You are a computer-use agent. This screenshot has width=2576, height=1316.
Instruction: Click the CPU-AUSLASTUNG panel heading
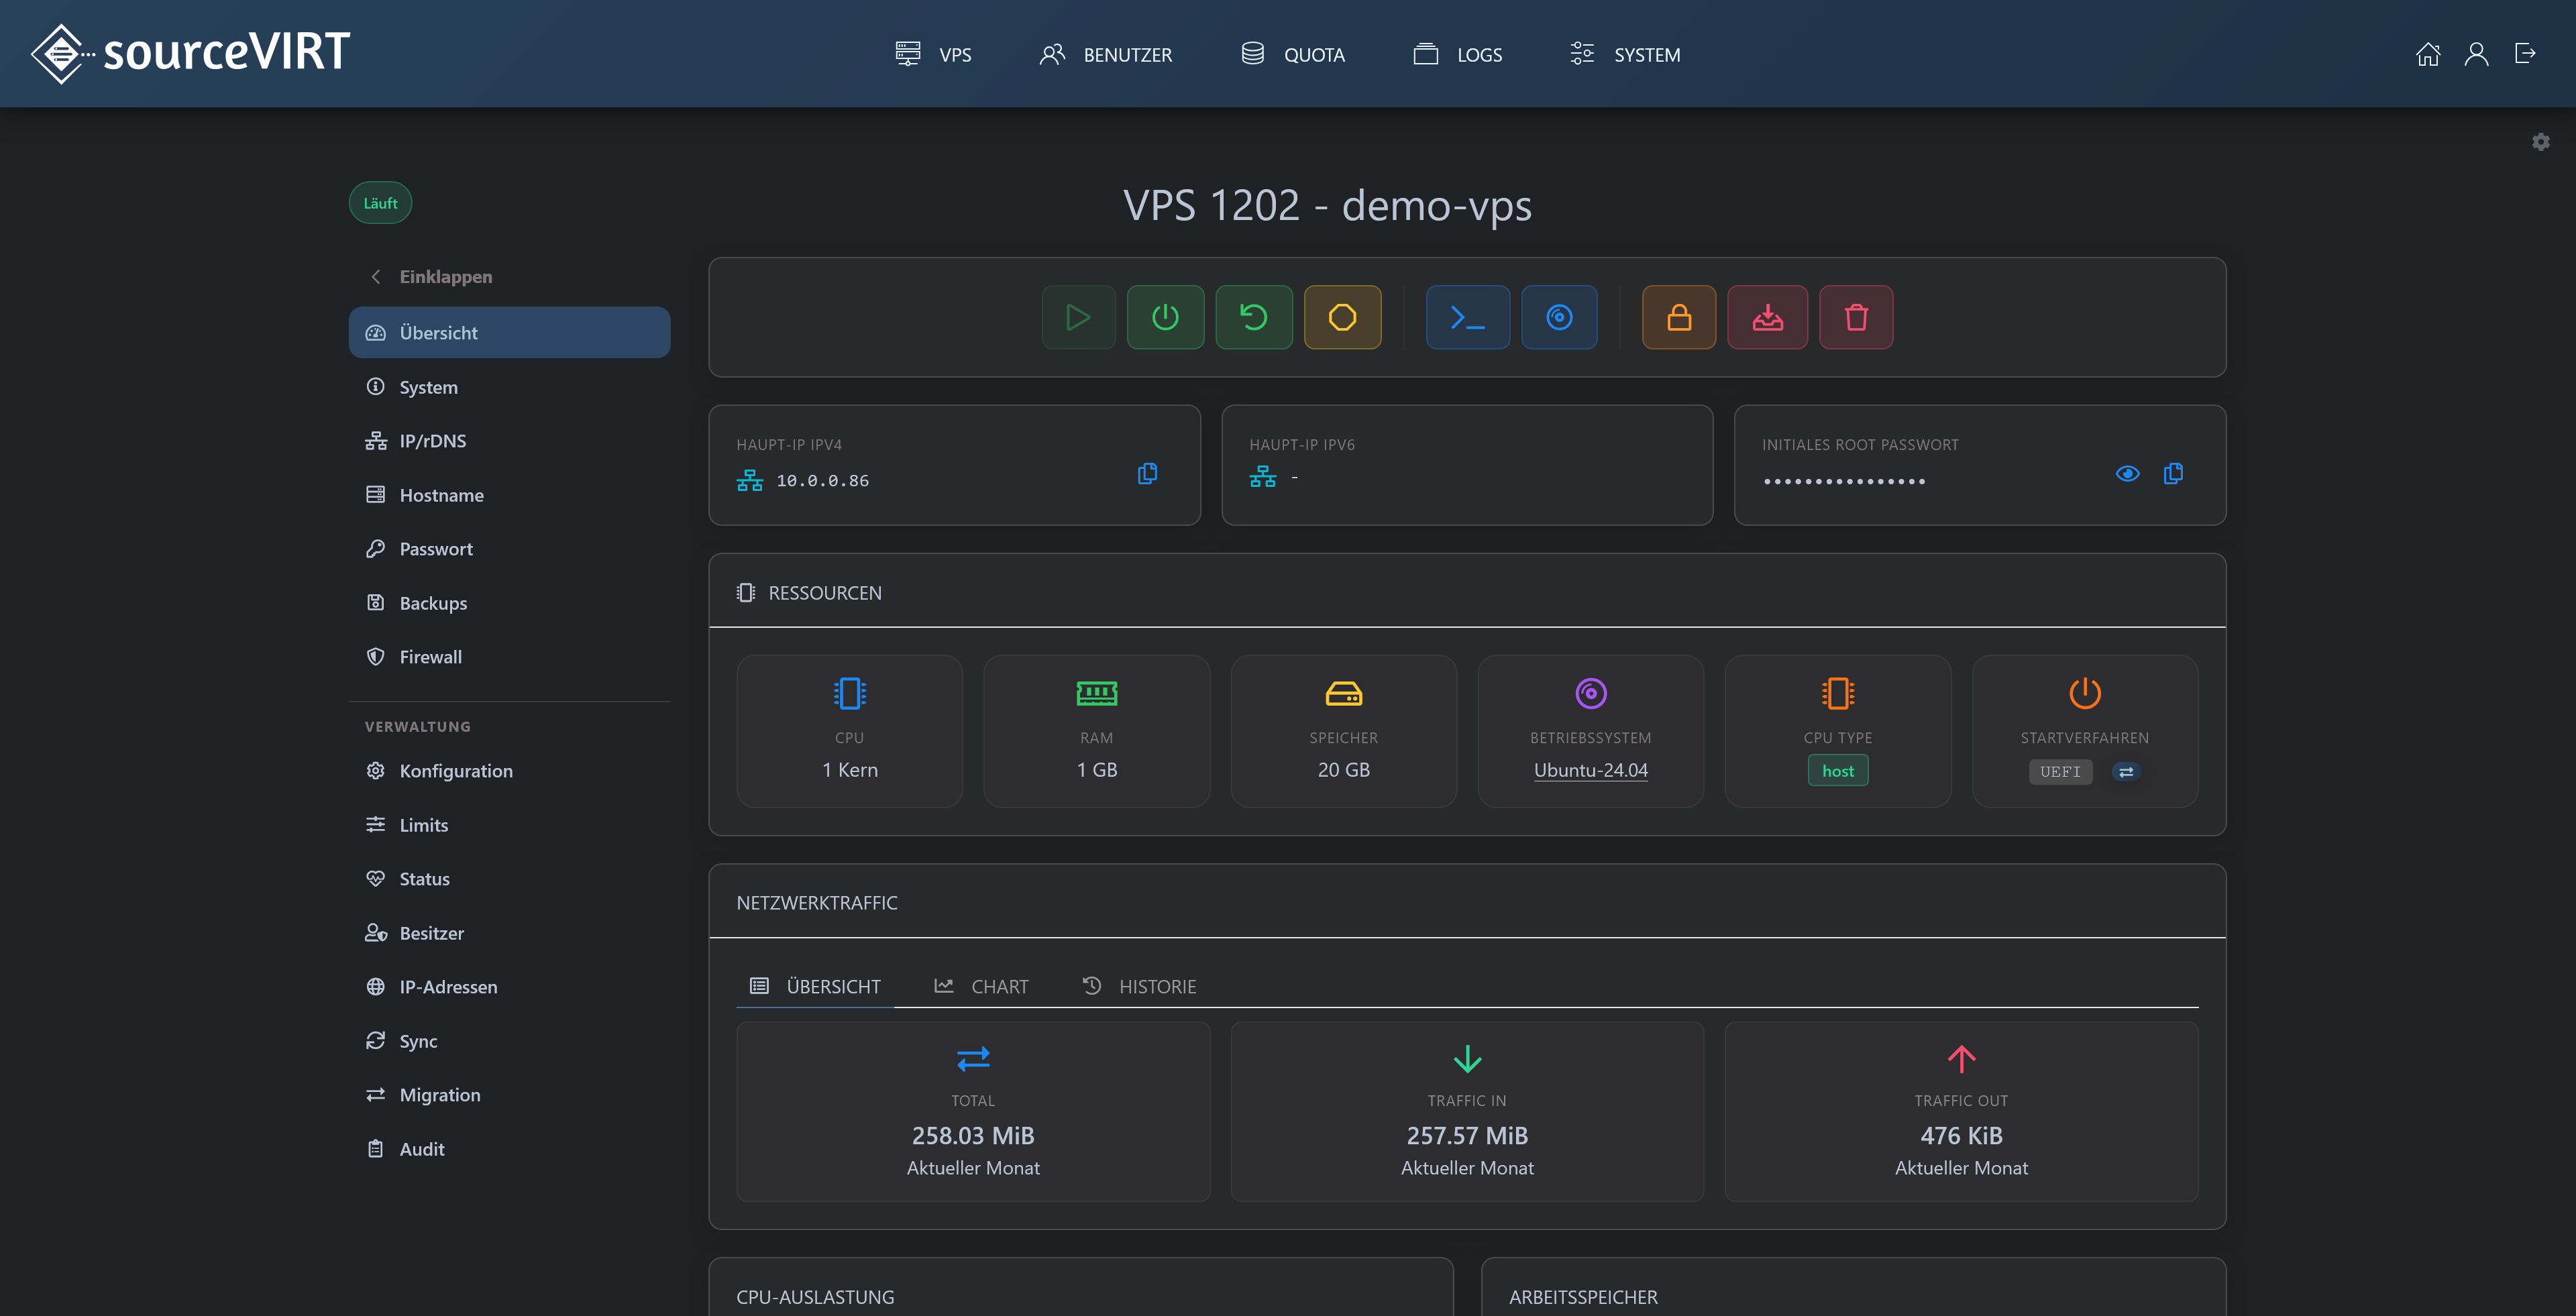815,1297
